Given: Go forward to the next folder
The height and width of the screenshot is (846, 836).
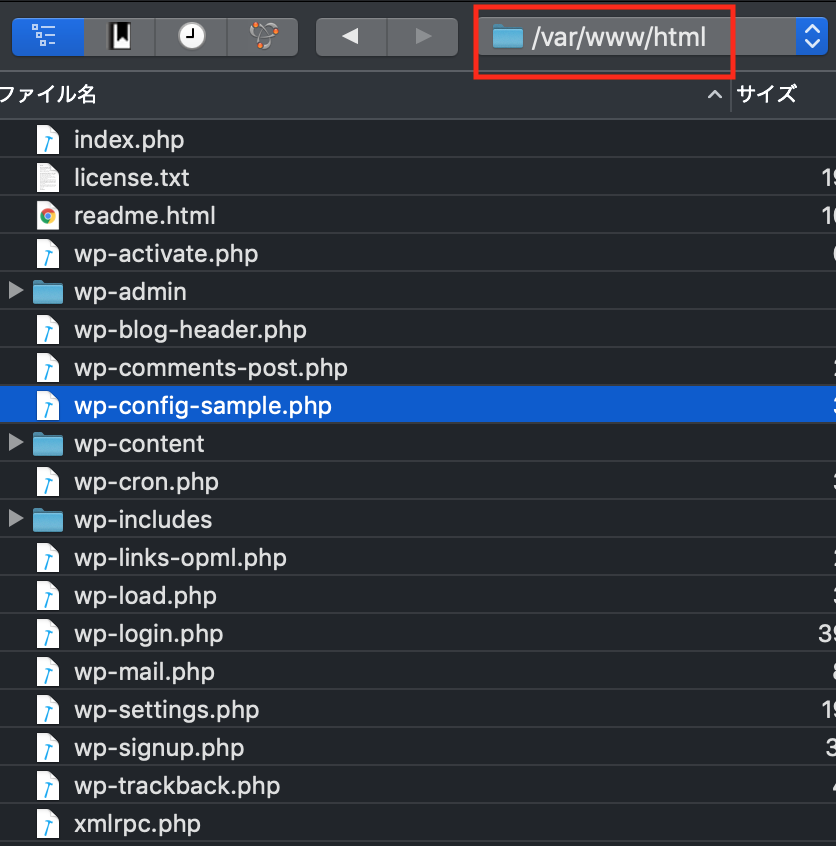Looking at the screenshot, I should [423, 37].
